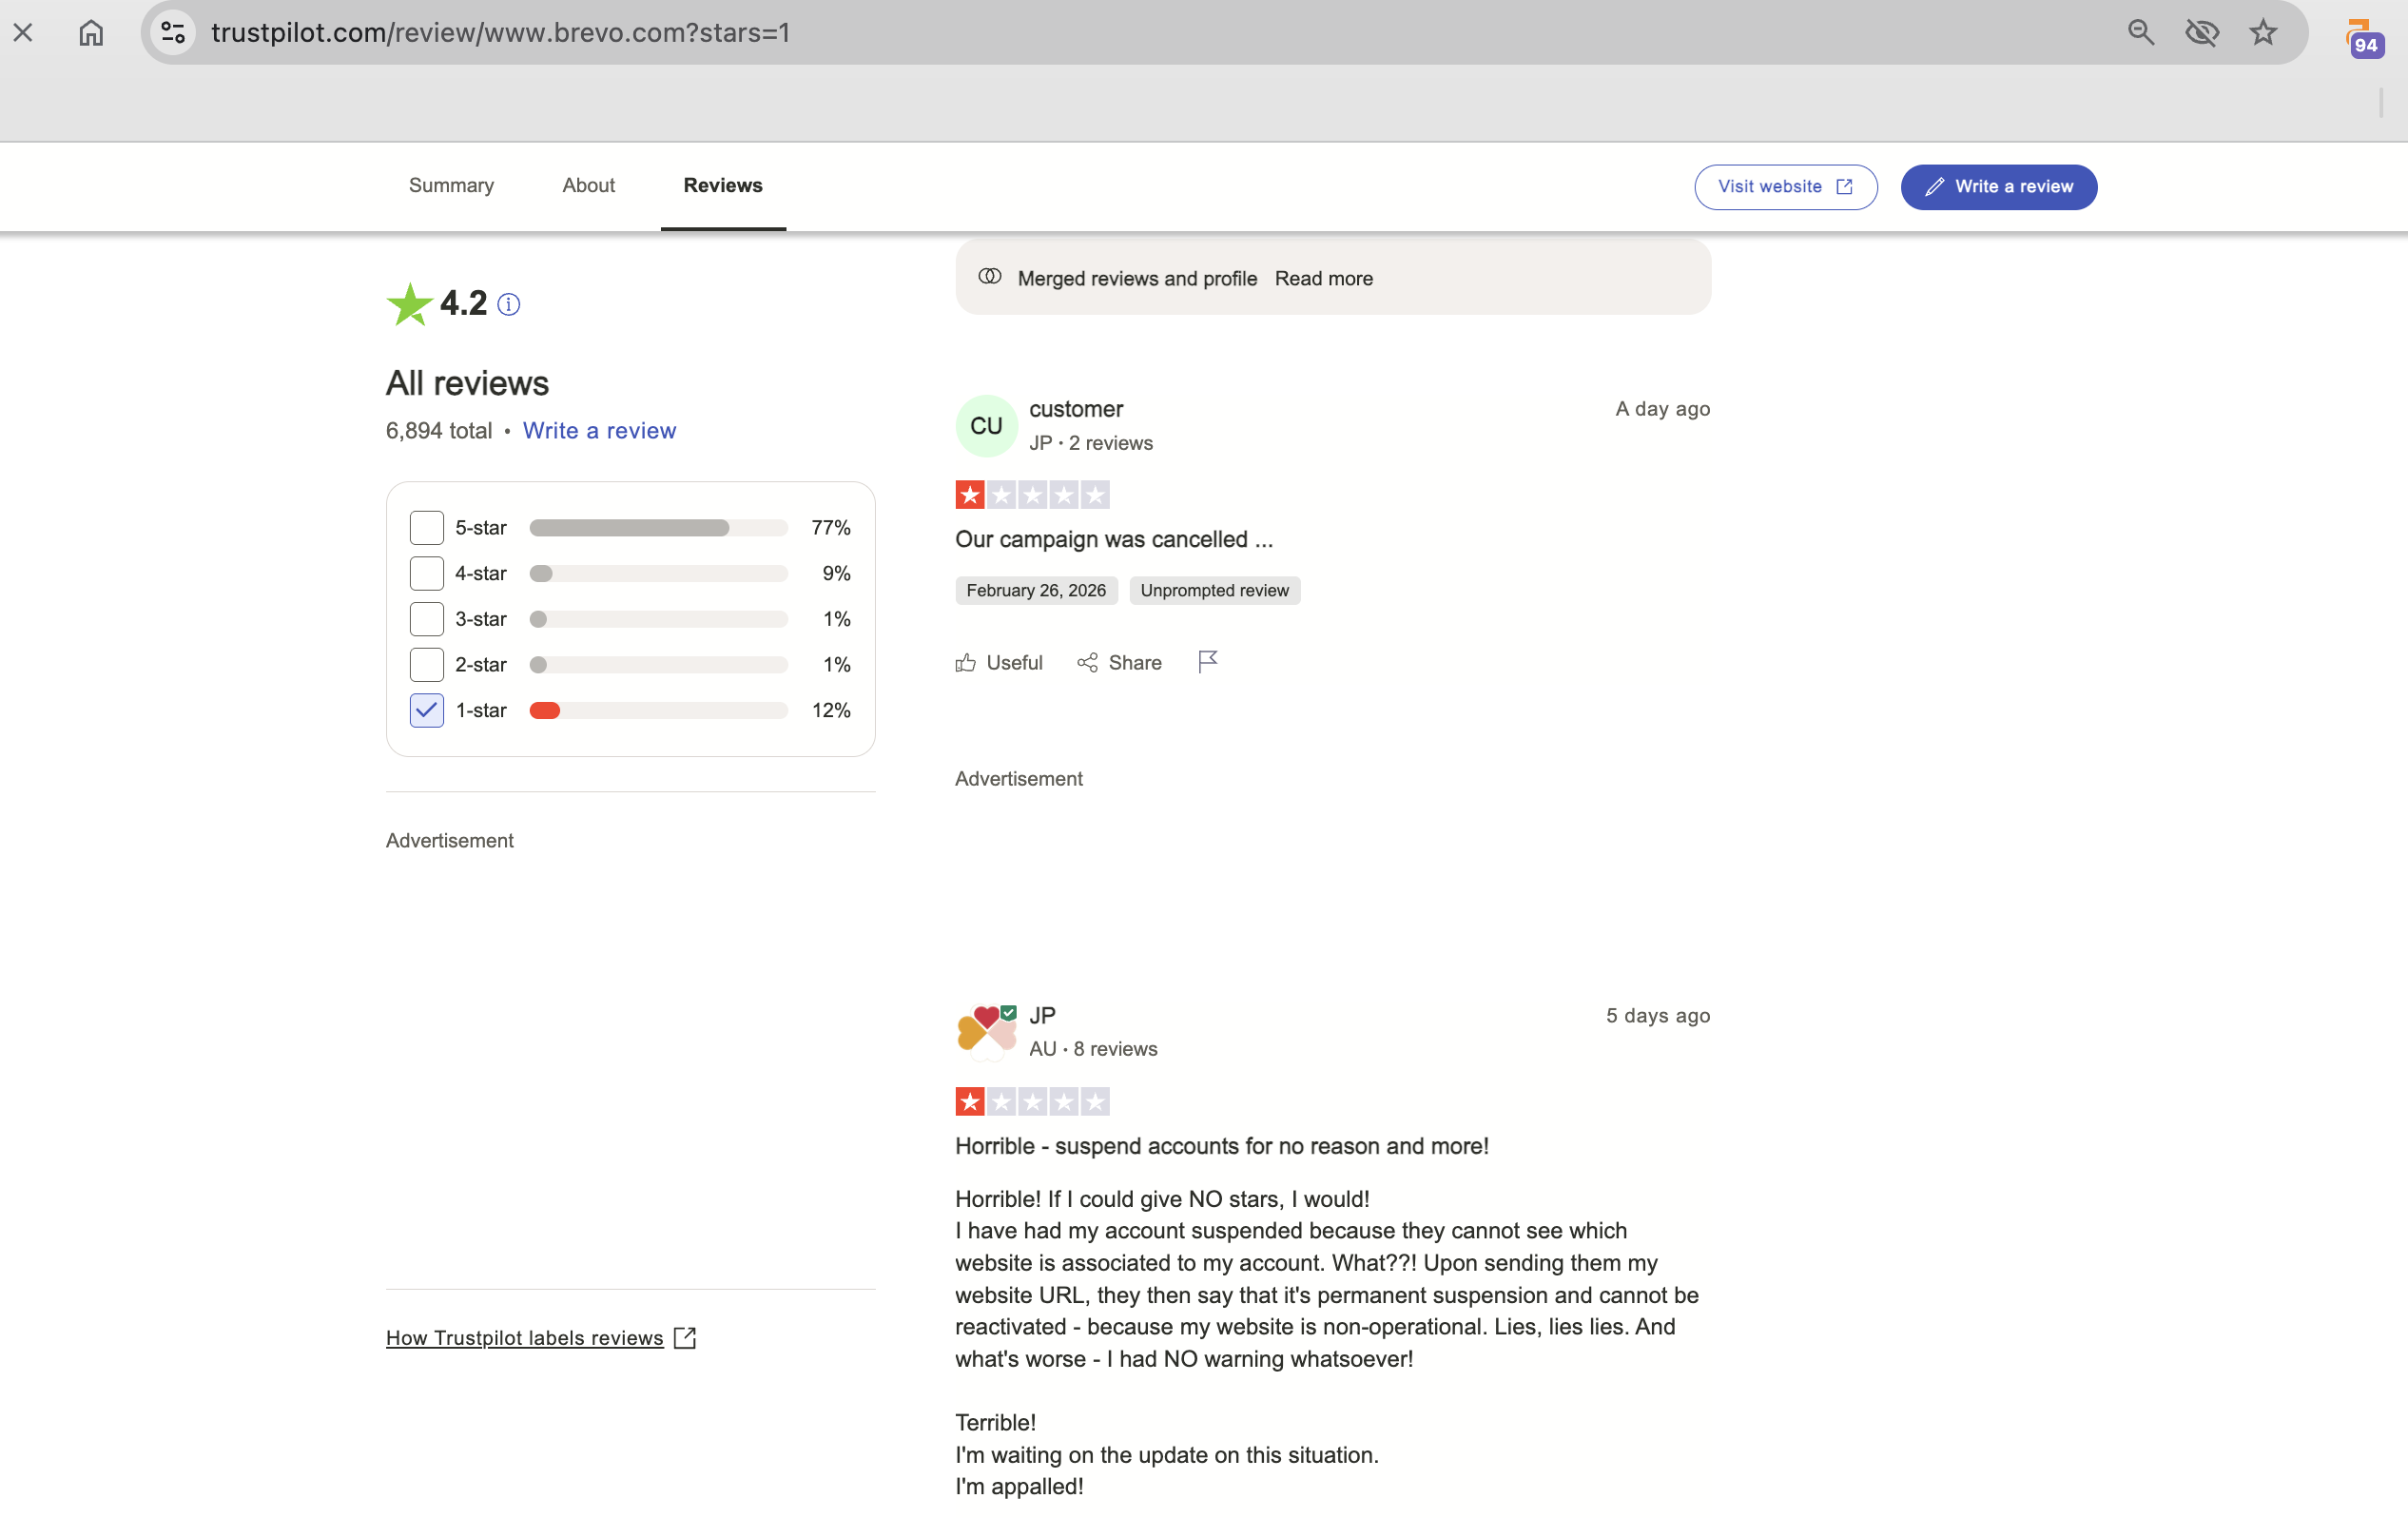Enable the 3-star filter checkbox
The height and width of the screenshot is (1518, 2408).
[x=426, y=619]
